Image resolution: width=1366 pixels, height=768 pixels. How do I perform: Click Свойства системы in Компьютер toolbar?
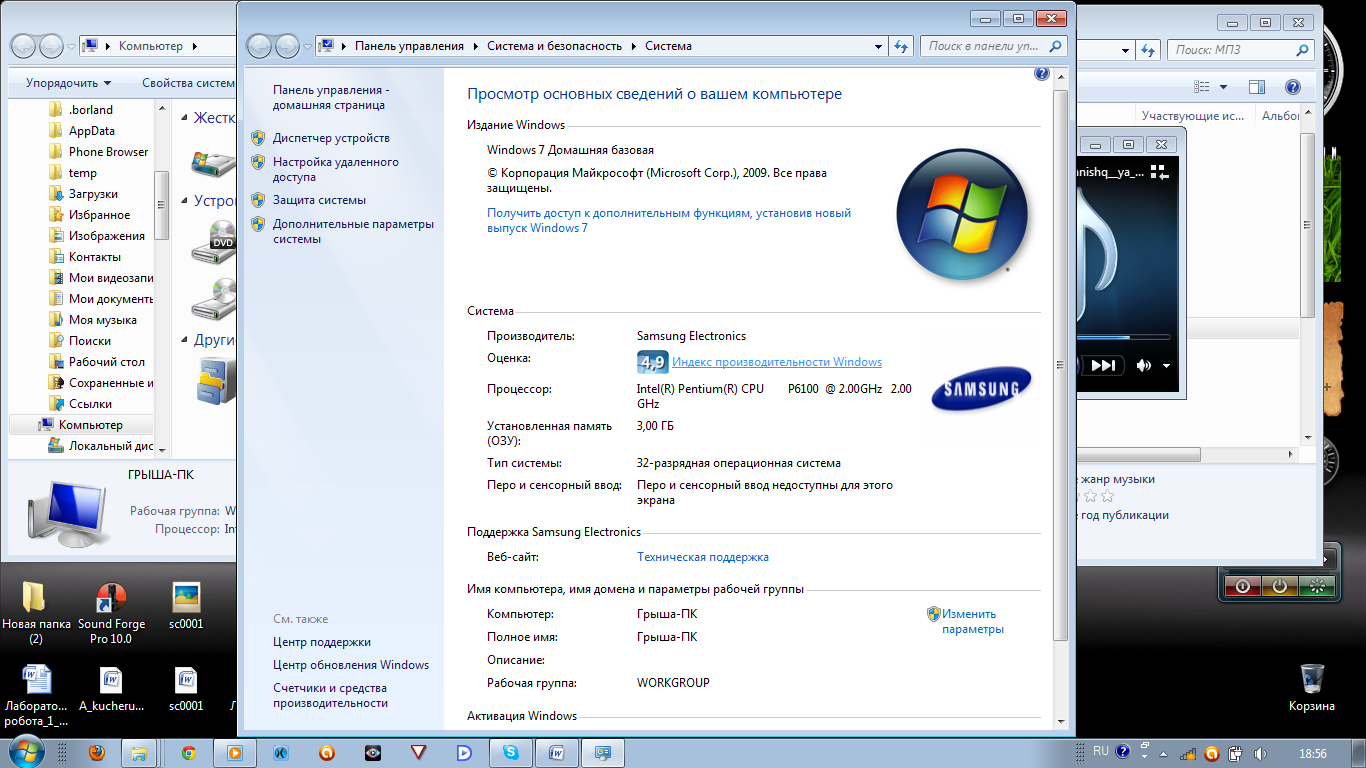click(190, 83)
